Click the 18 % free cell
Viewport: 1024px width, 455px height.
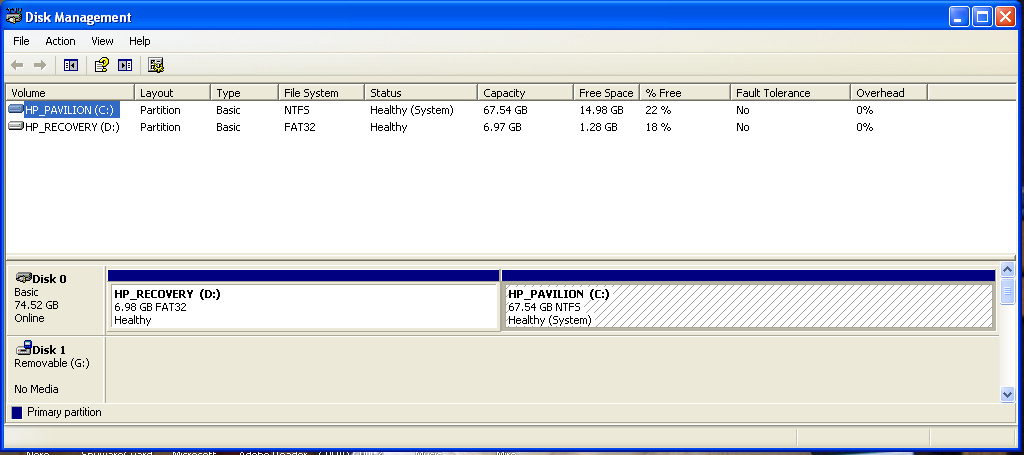pos(658,127)
